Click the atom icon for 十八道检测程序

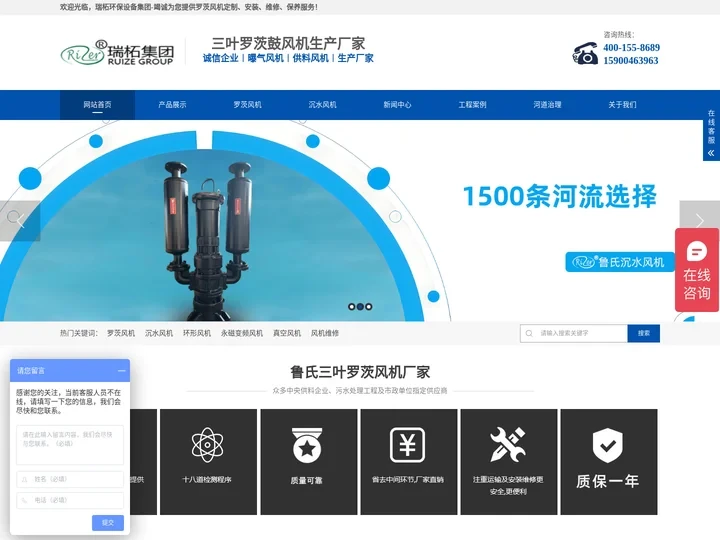click(208, 444)
